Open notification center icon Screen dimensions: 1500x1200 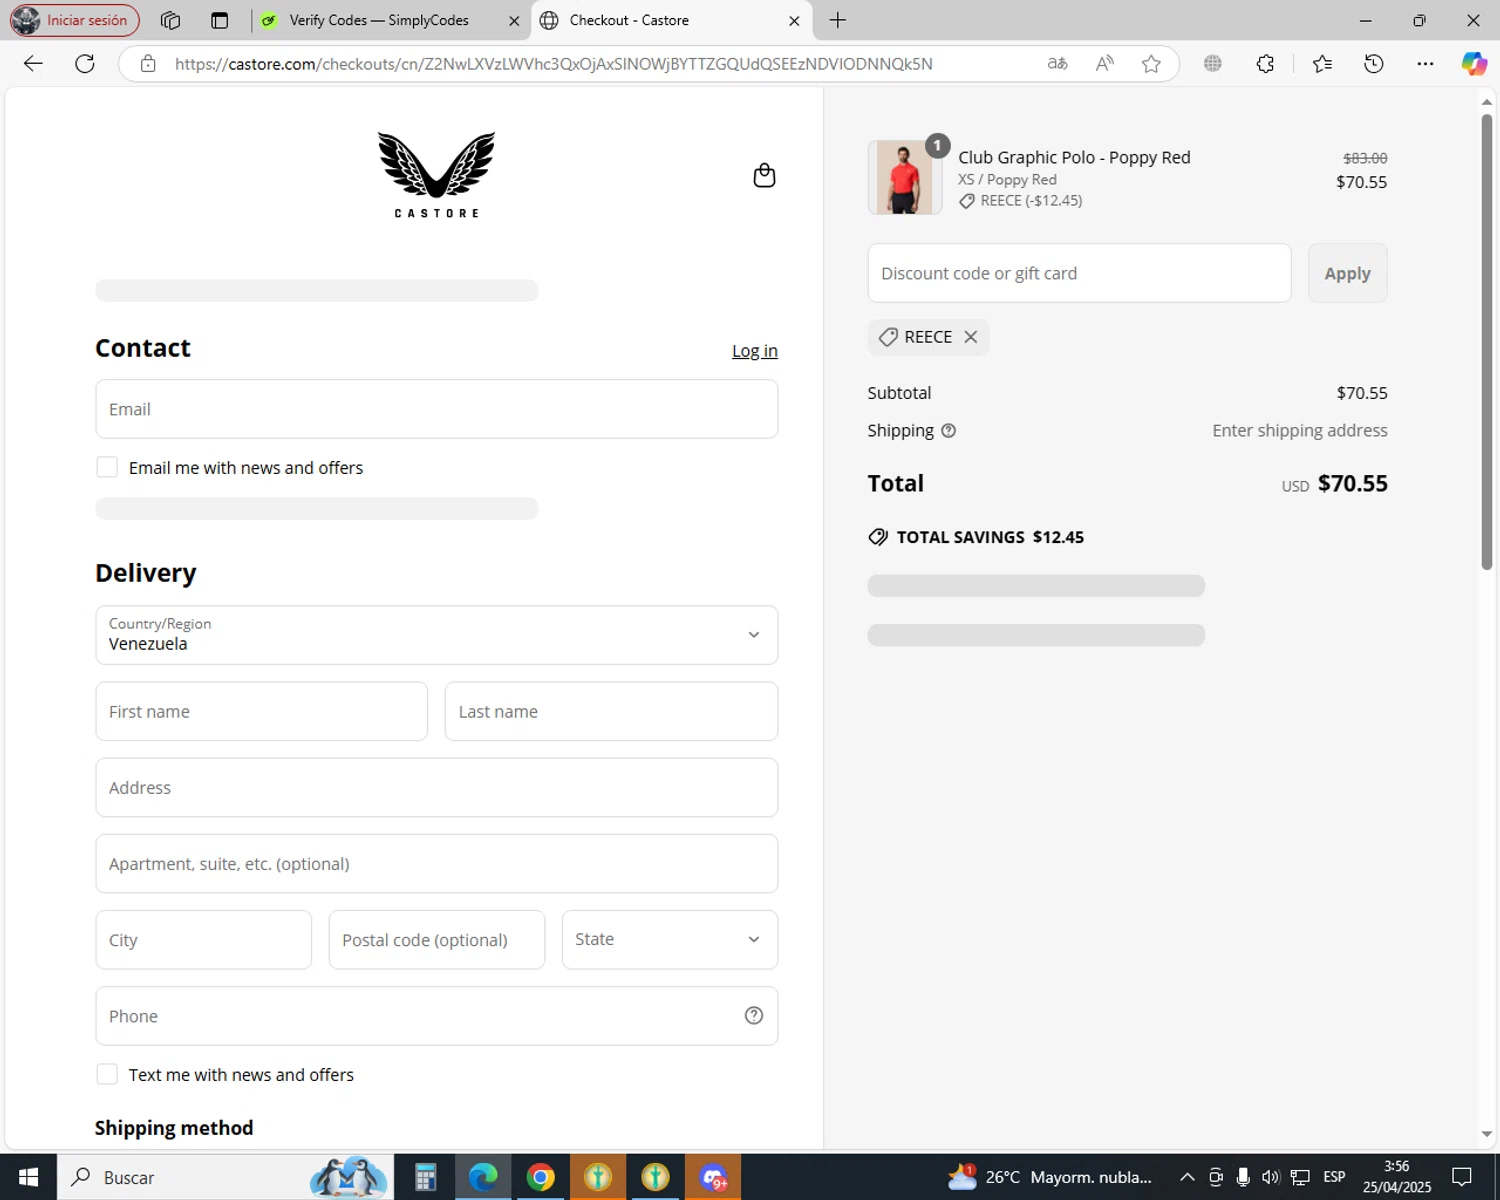coord(1462,1177)
